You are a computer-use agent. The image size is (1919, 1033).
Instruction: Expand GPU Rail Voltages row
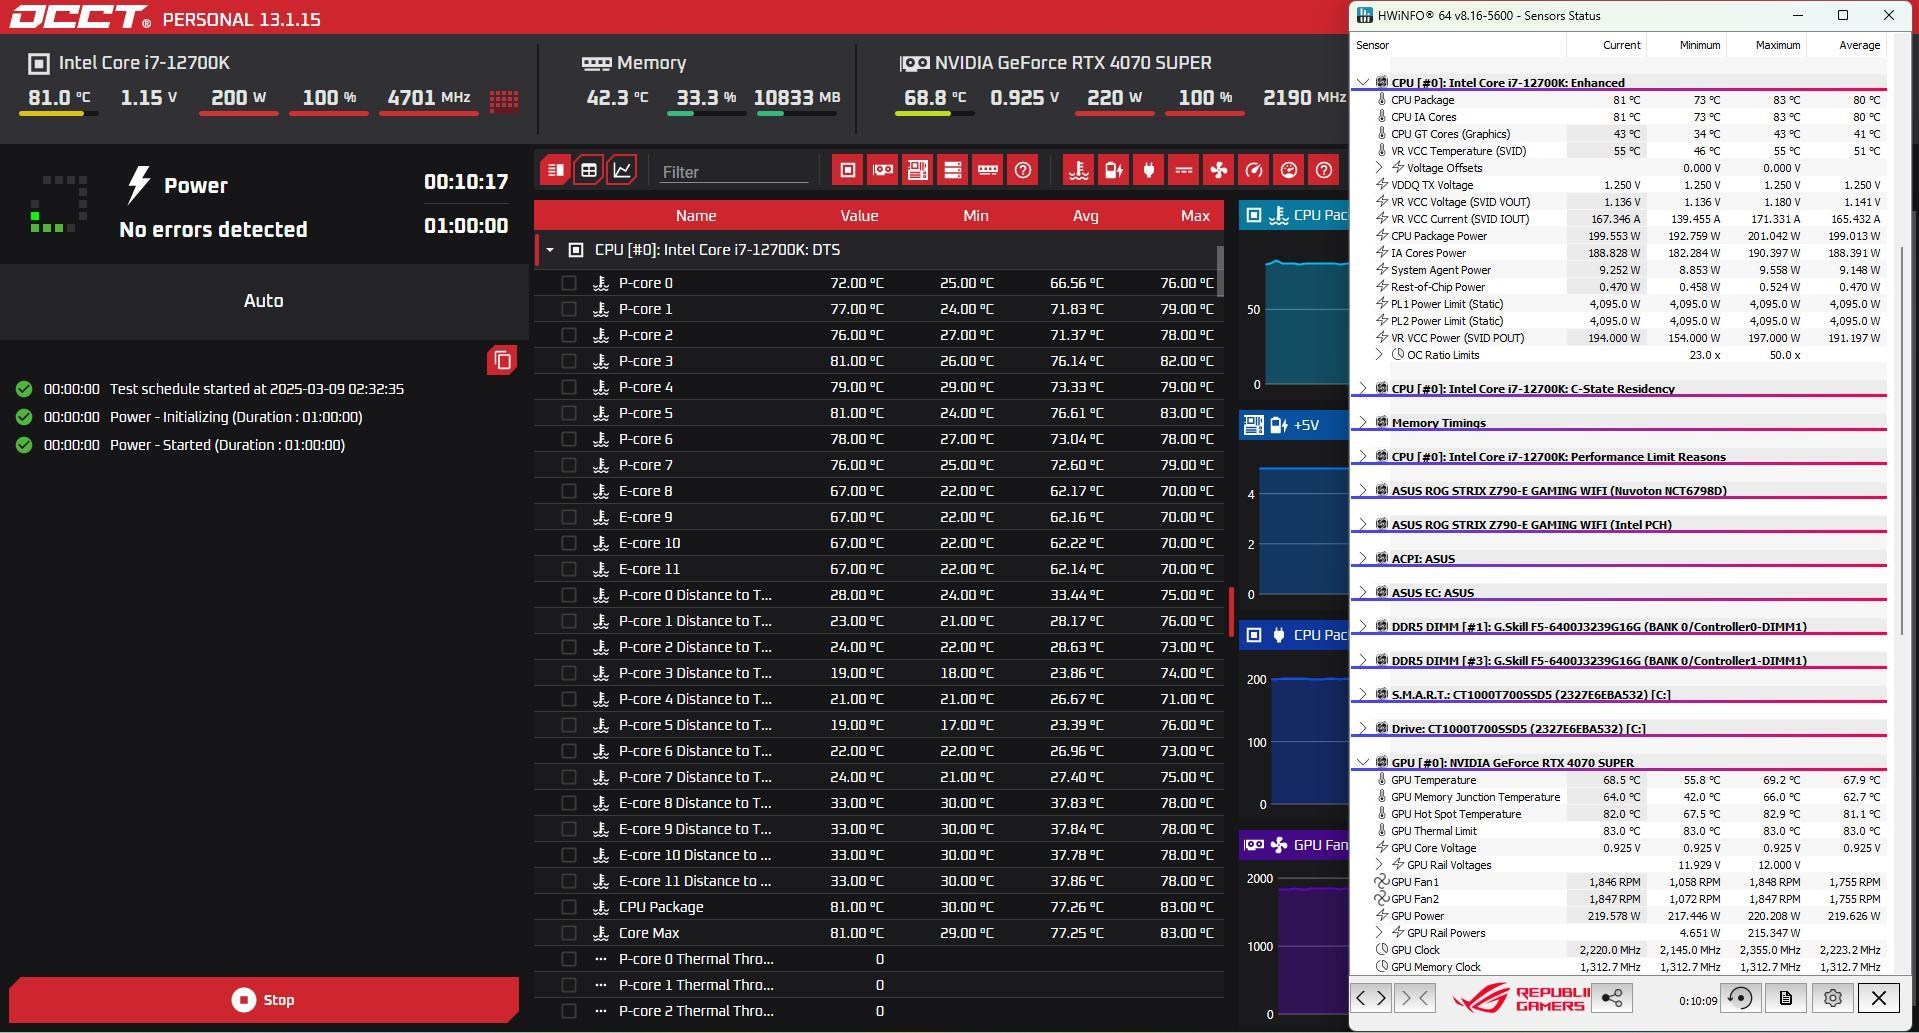coord(1379,864)
